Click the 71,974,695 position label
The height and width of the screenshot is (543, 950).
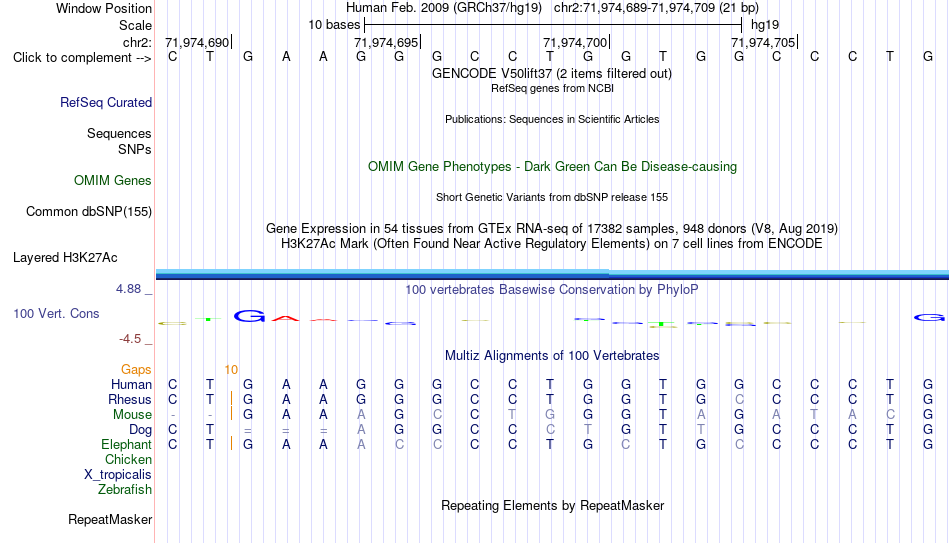point(386,42)
